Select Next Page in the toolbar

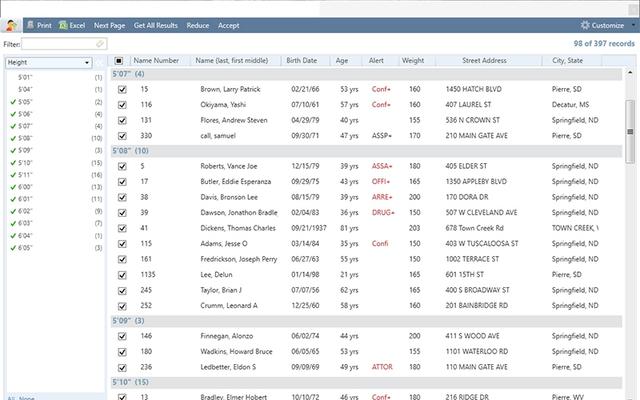pos(109,24)
